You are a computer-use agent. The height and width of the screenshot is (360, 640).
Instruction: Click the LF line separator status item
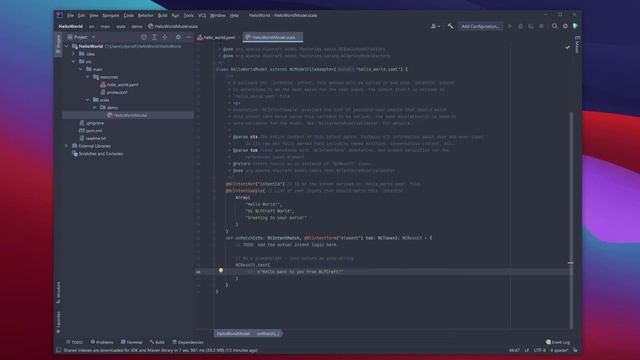pyautogui.click(x=527, y=350)
